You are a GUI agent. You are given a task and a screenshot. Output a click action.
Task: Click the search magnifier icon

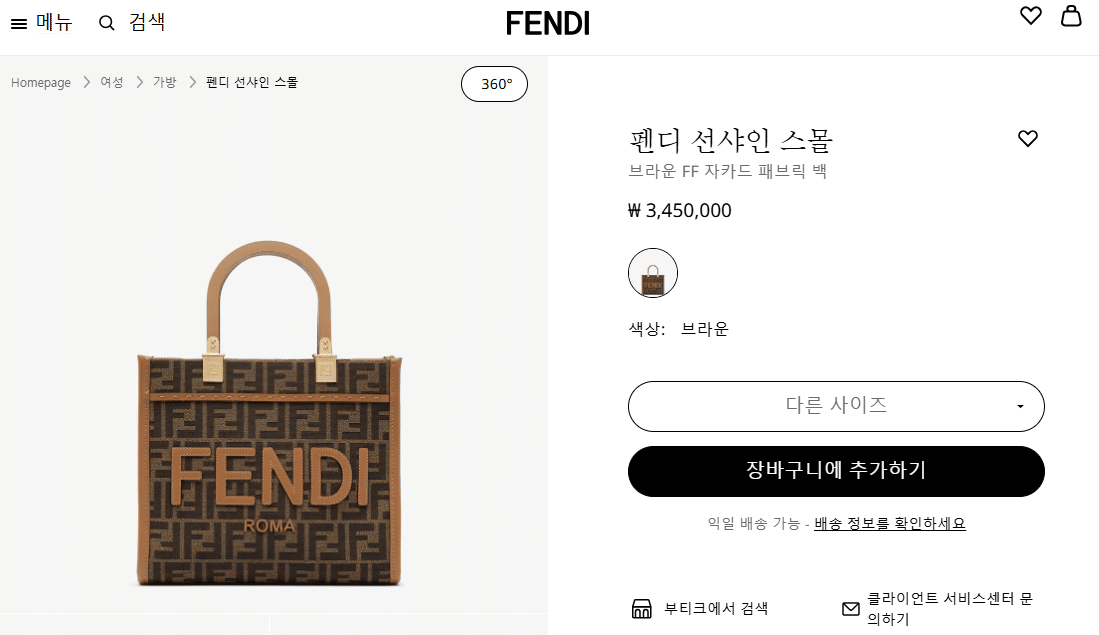pos(107,23)
